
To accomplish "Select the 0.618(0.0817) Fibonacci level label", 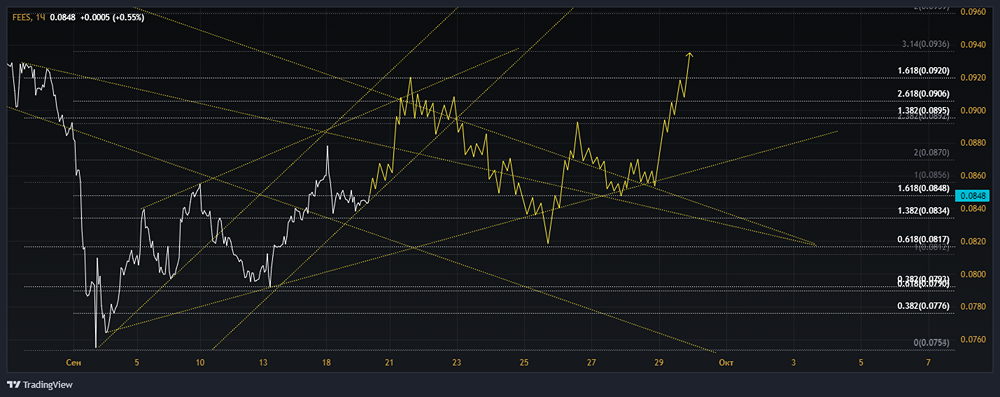I will (x=923, y=239).
